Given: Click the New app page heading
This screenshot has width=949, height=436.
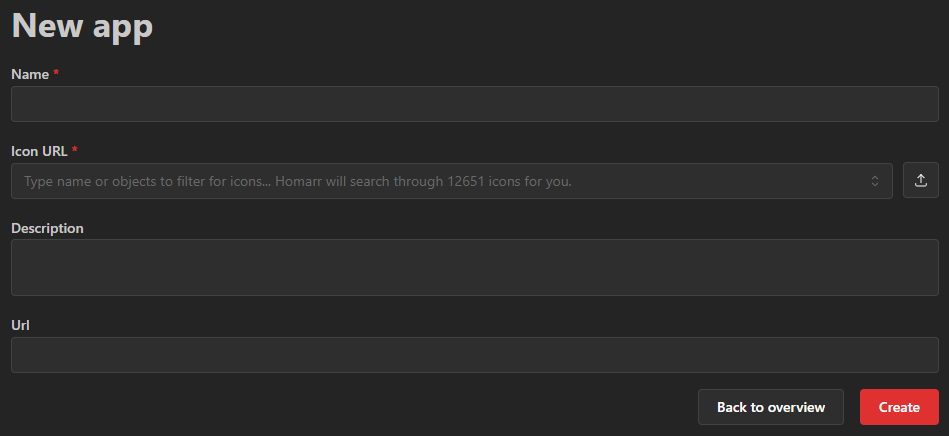Looking at the screenshot, I should coord(82,26).
